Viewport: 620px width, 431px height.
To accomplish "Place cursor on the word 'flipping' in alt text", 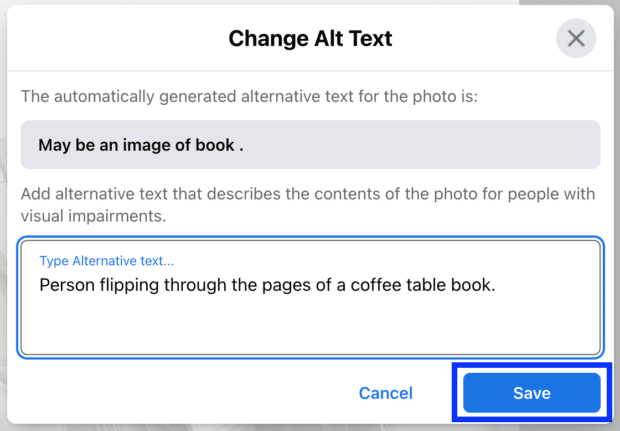I will 129,285.
